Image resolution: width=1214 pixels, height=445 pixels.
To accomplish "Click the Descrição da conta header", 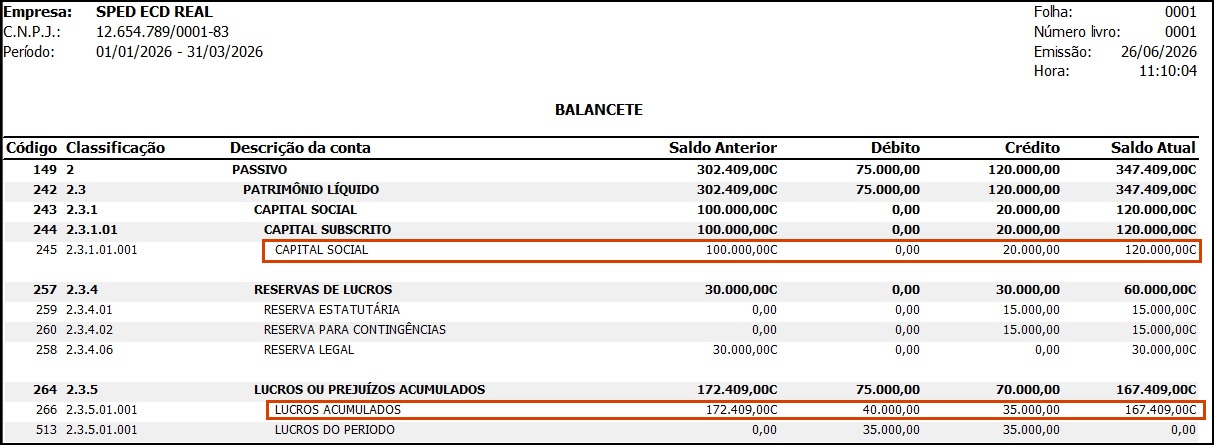I will 300,148.
